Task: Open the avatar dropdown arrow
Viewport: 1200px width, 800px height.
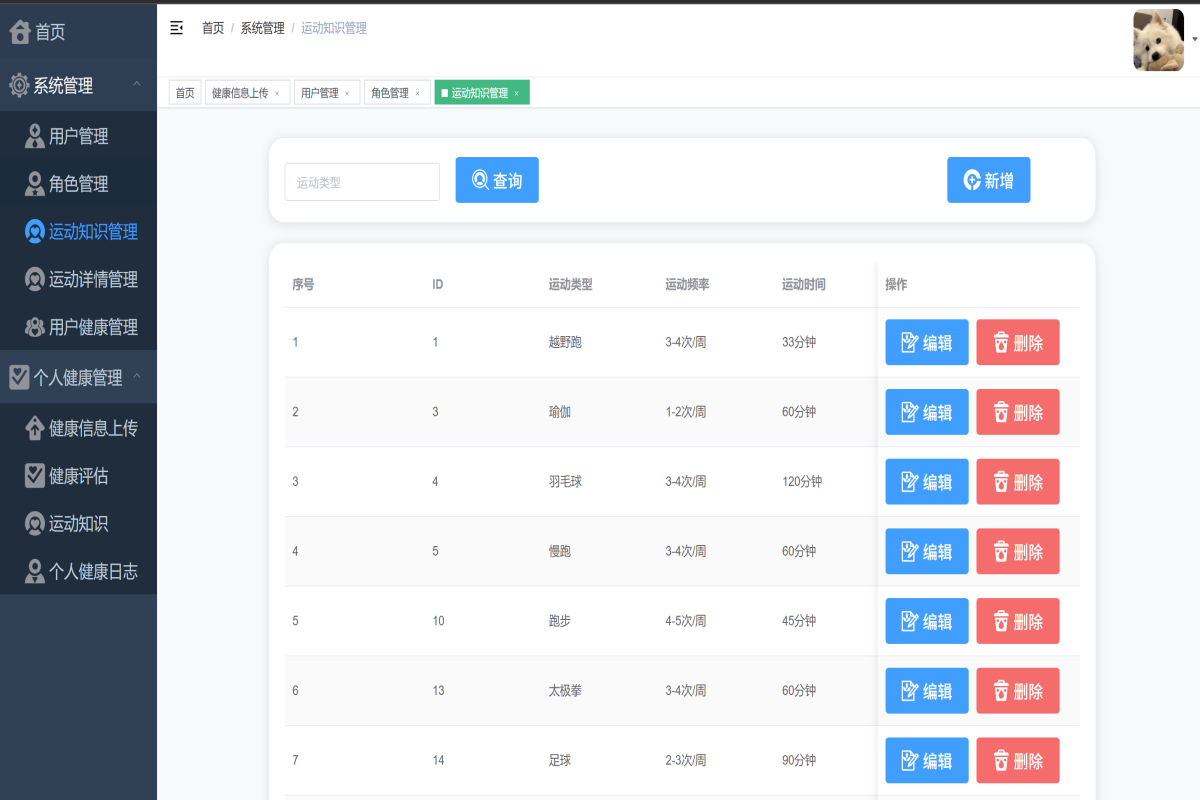Action: pyautogui.click(x=1194, y=37)
